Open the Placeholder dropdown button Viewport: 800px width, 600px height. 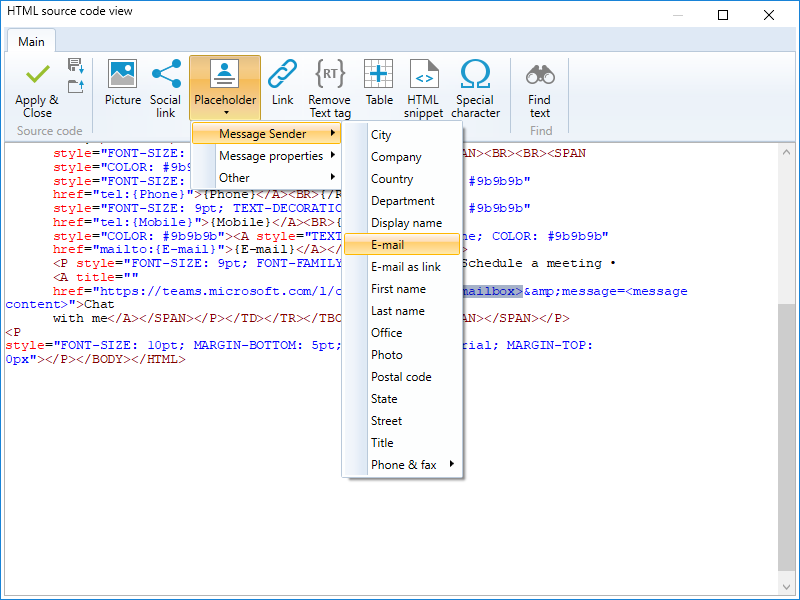click(225, 88)
